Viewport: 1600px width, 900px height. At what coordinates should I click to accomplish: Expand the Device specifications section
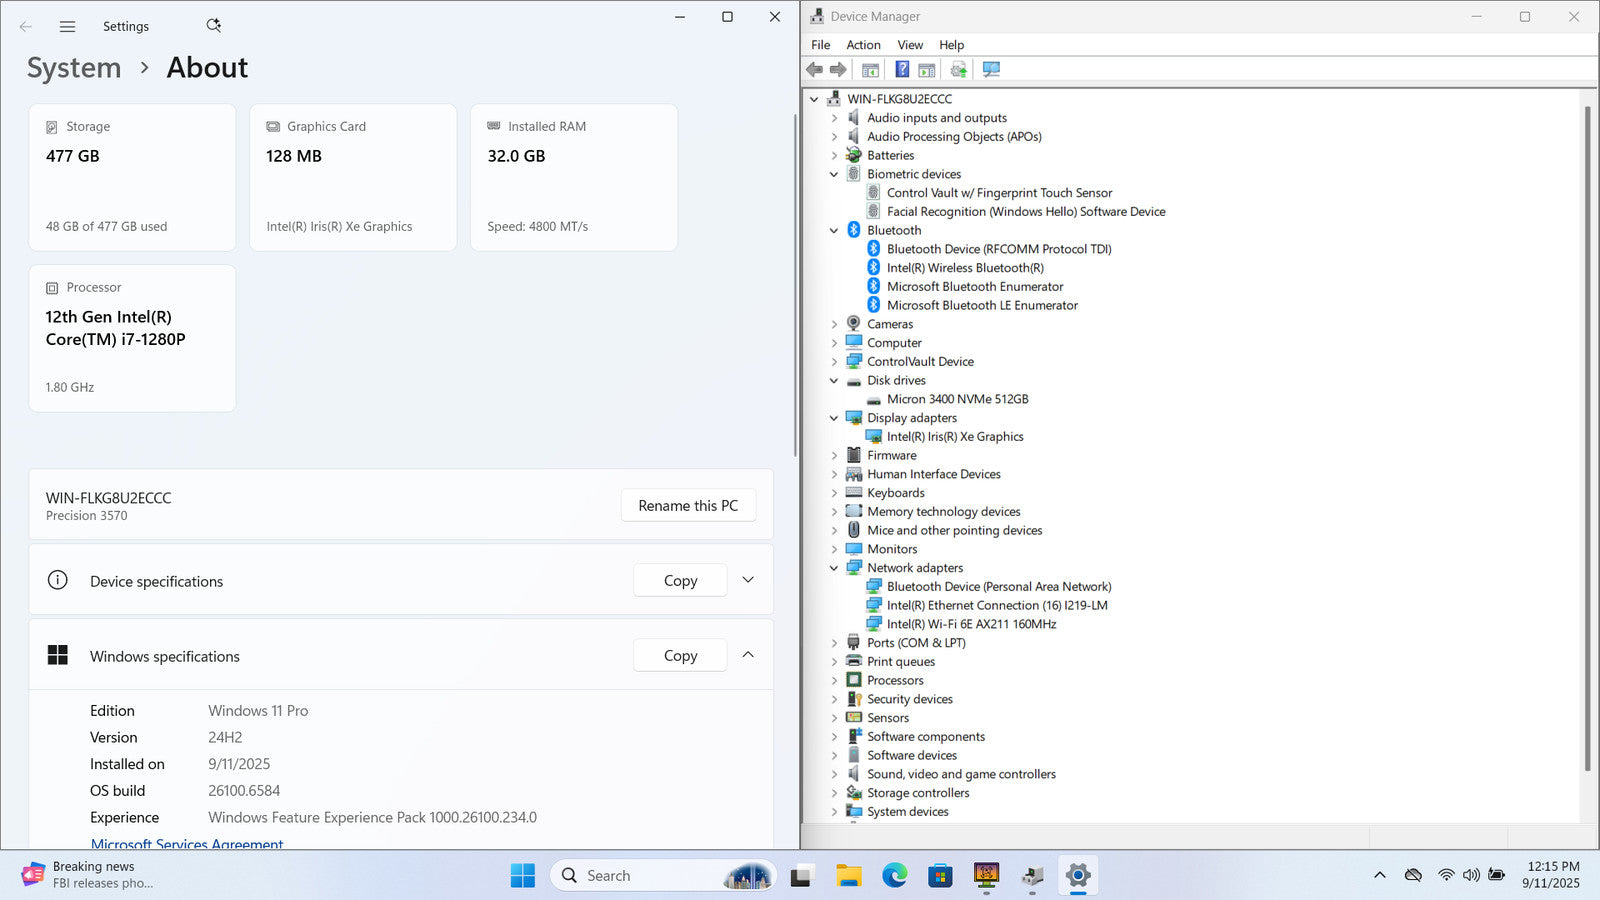point(748,580)
